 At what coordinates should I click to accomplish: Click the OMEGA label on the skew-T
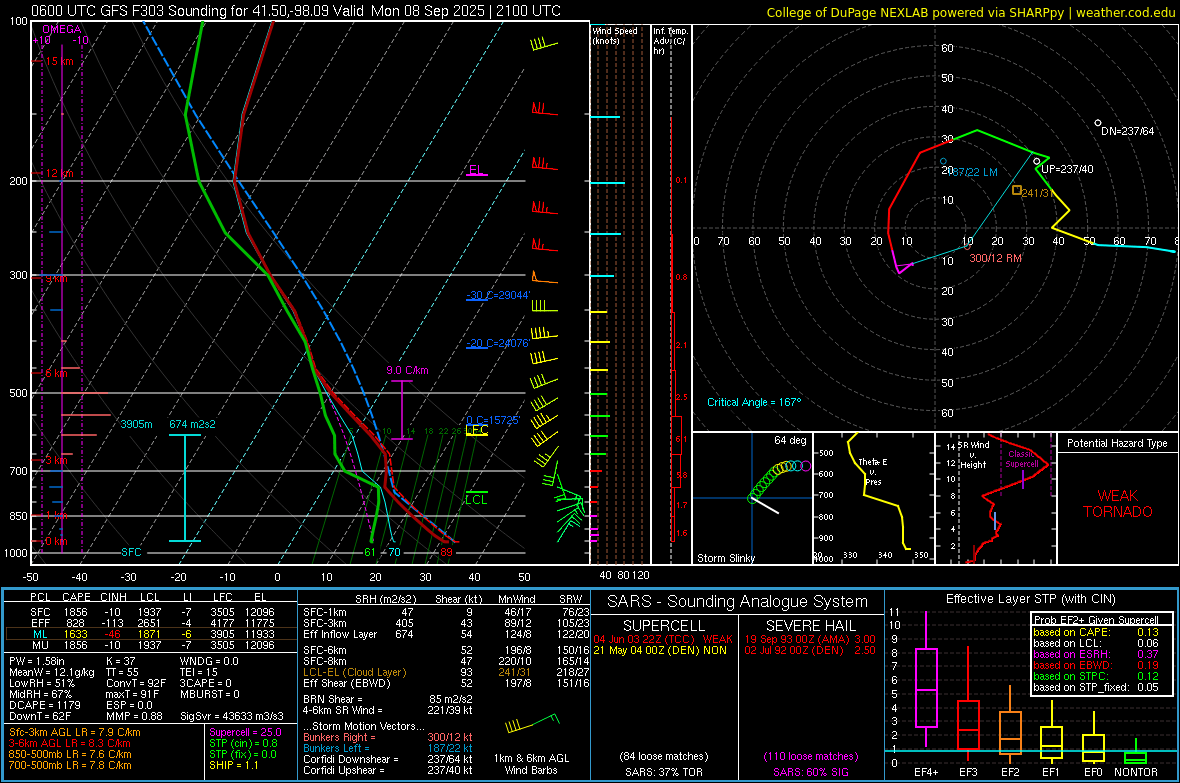click(x=62, y=29)
